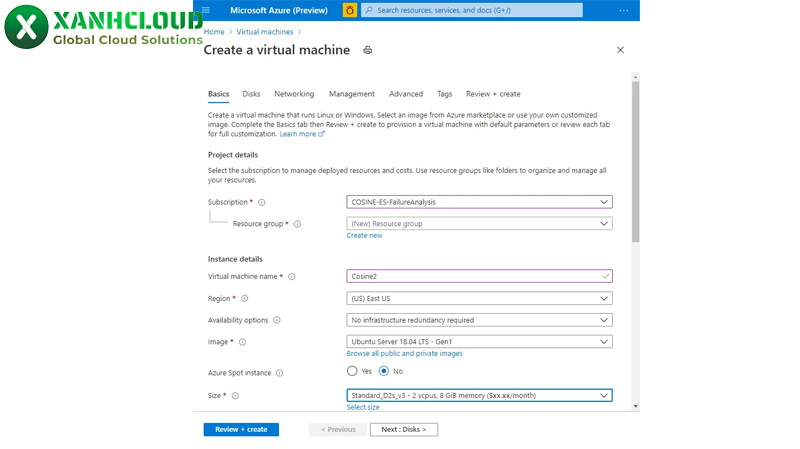Click the orange preview bug icon
The image size is (800, 449).
pos(349,10)
